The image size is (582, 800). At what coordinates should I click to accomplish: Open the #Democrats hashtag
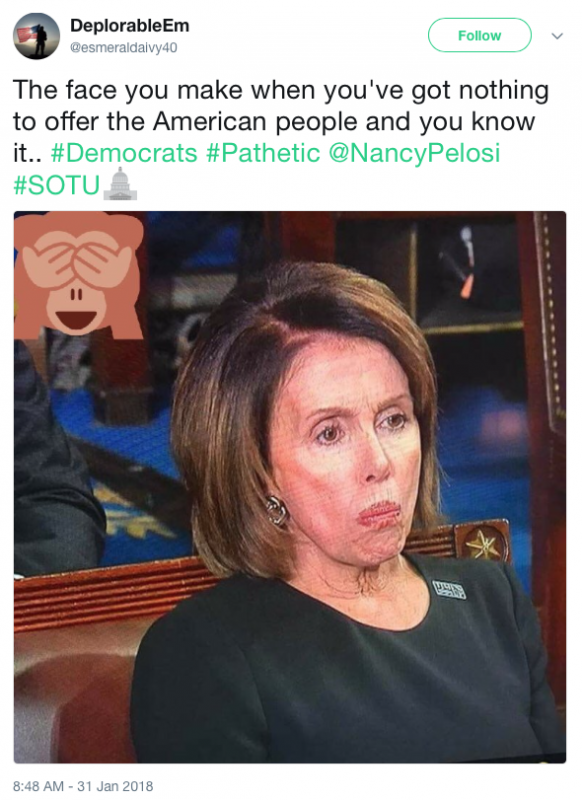click(124, 153)
